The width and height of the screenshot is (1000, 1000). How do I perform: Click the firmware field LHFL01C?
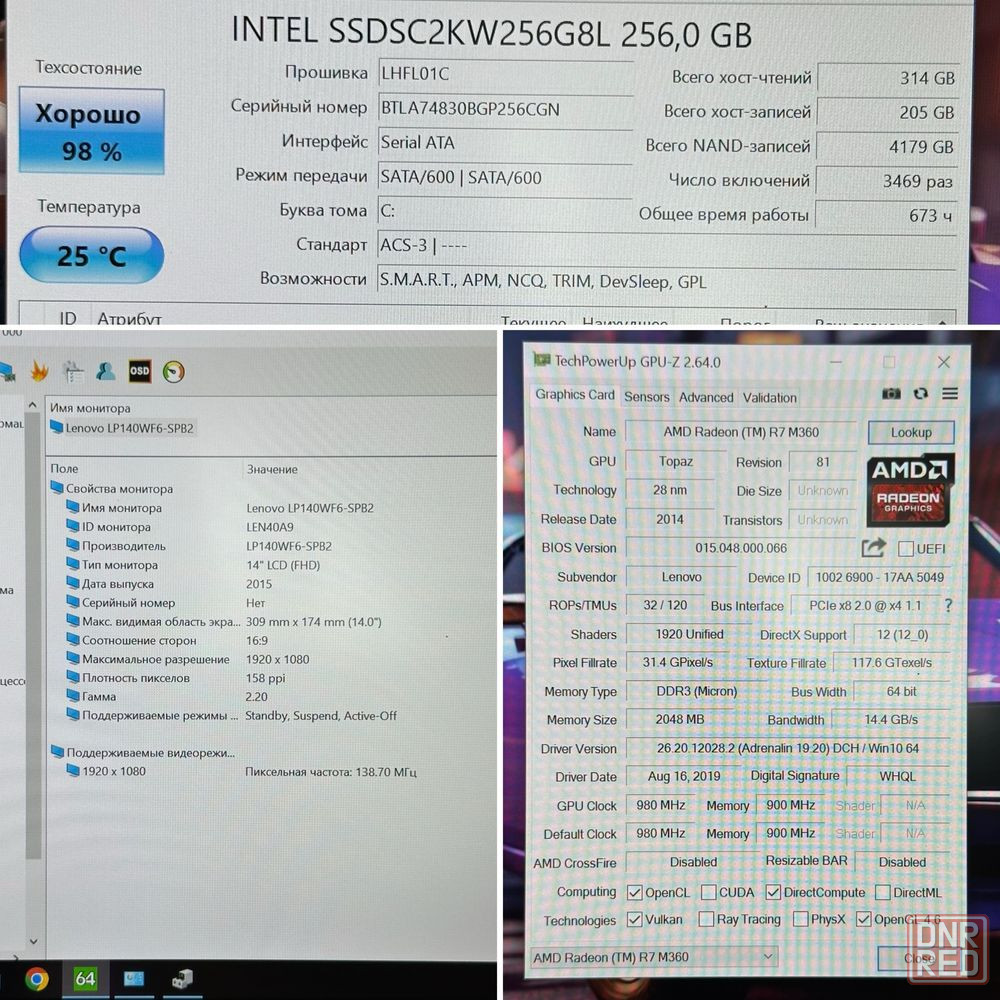(505, 74)
